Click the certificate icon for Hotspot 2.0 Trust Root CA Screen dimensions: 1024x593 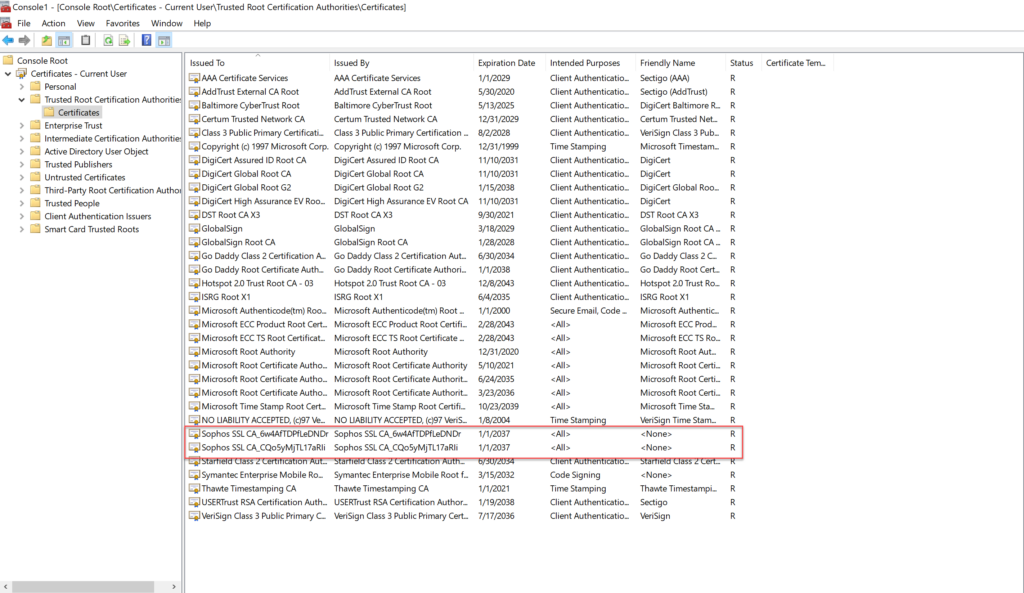[194, 283]
